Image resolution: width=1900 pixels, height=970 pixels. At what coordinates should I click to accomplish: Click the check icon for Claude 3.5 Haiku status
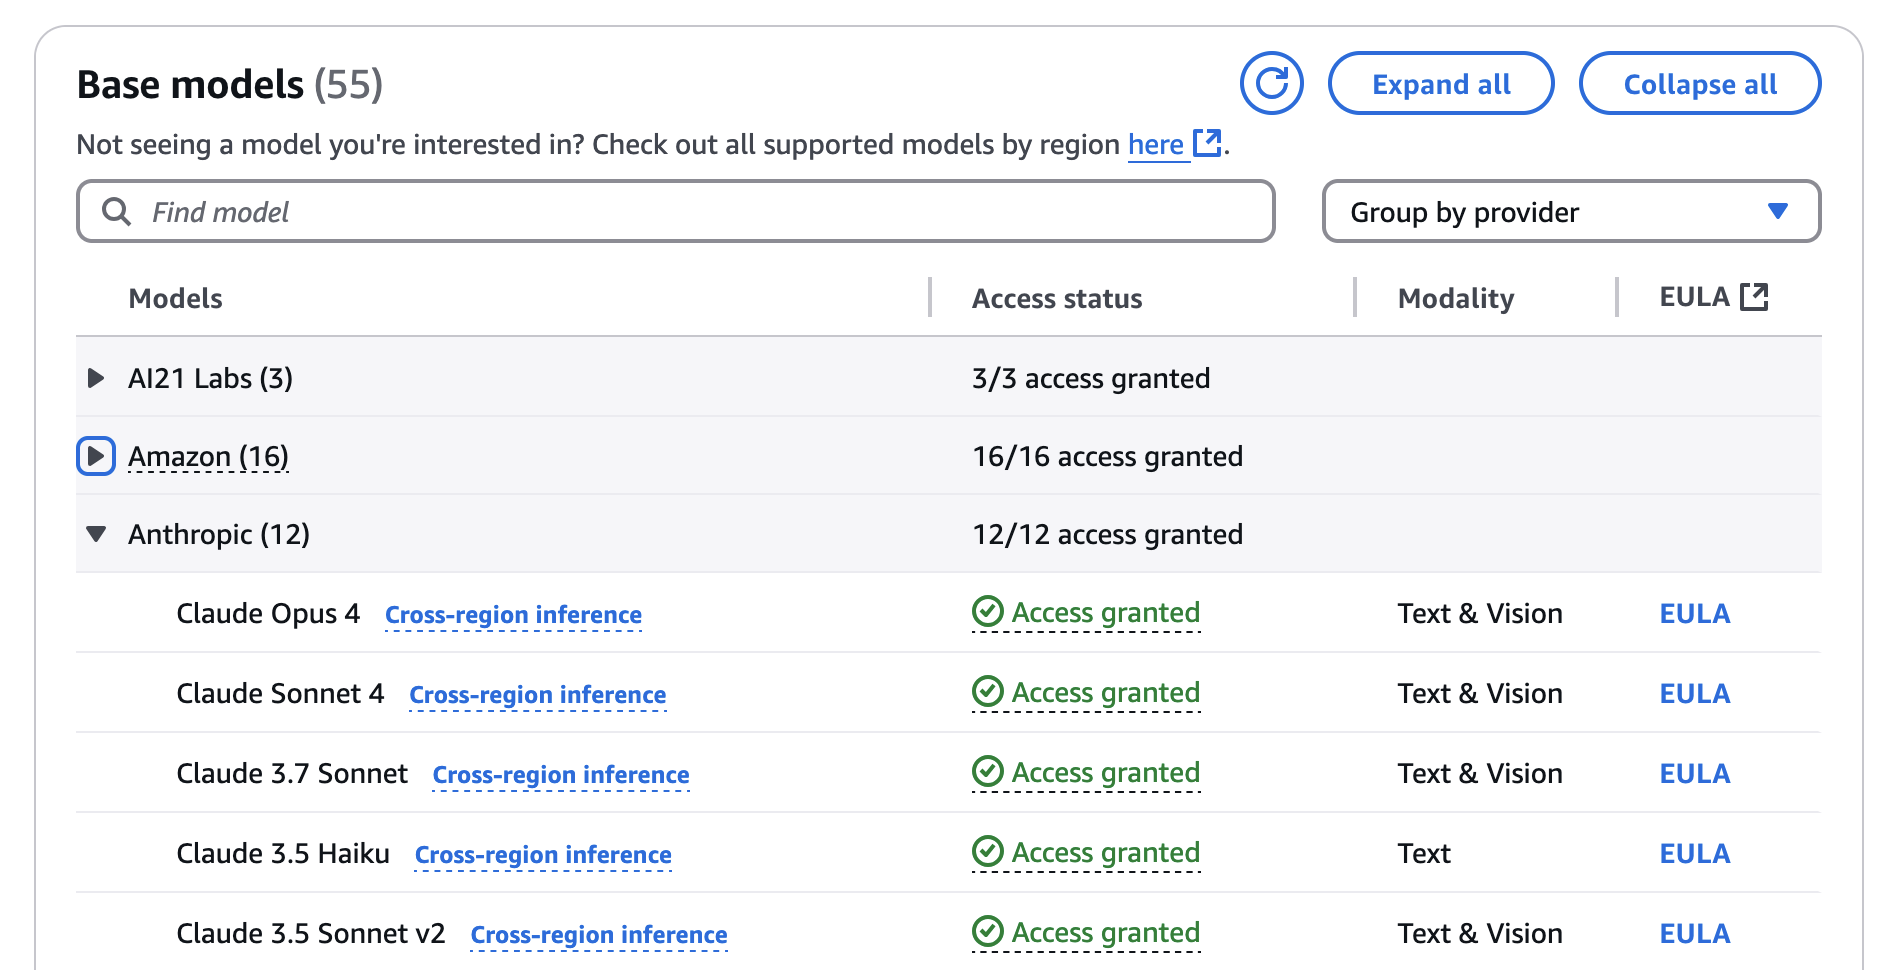988,852
